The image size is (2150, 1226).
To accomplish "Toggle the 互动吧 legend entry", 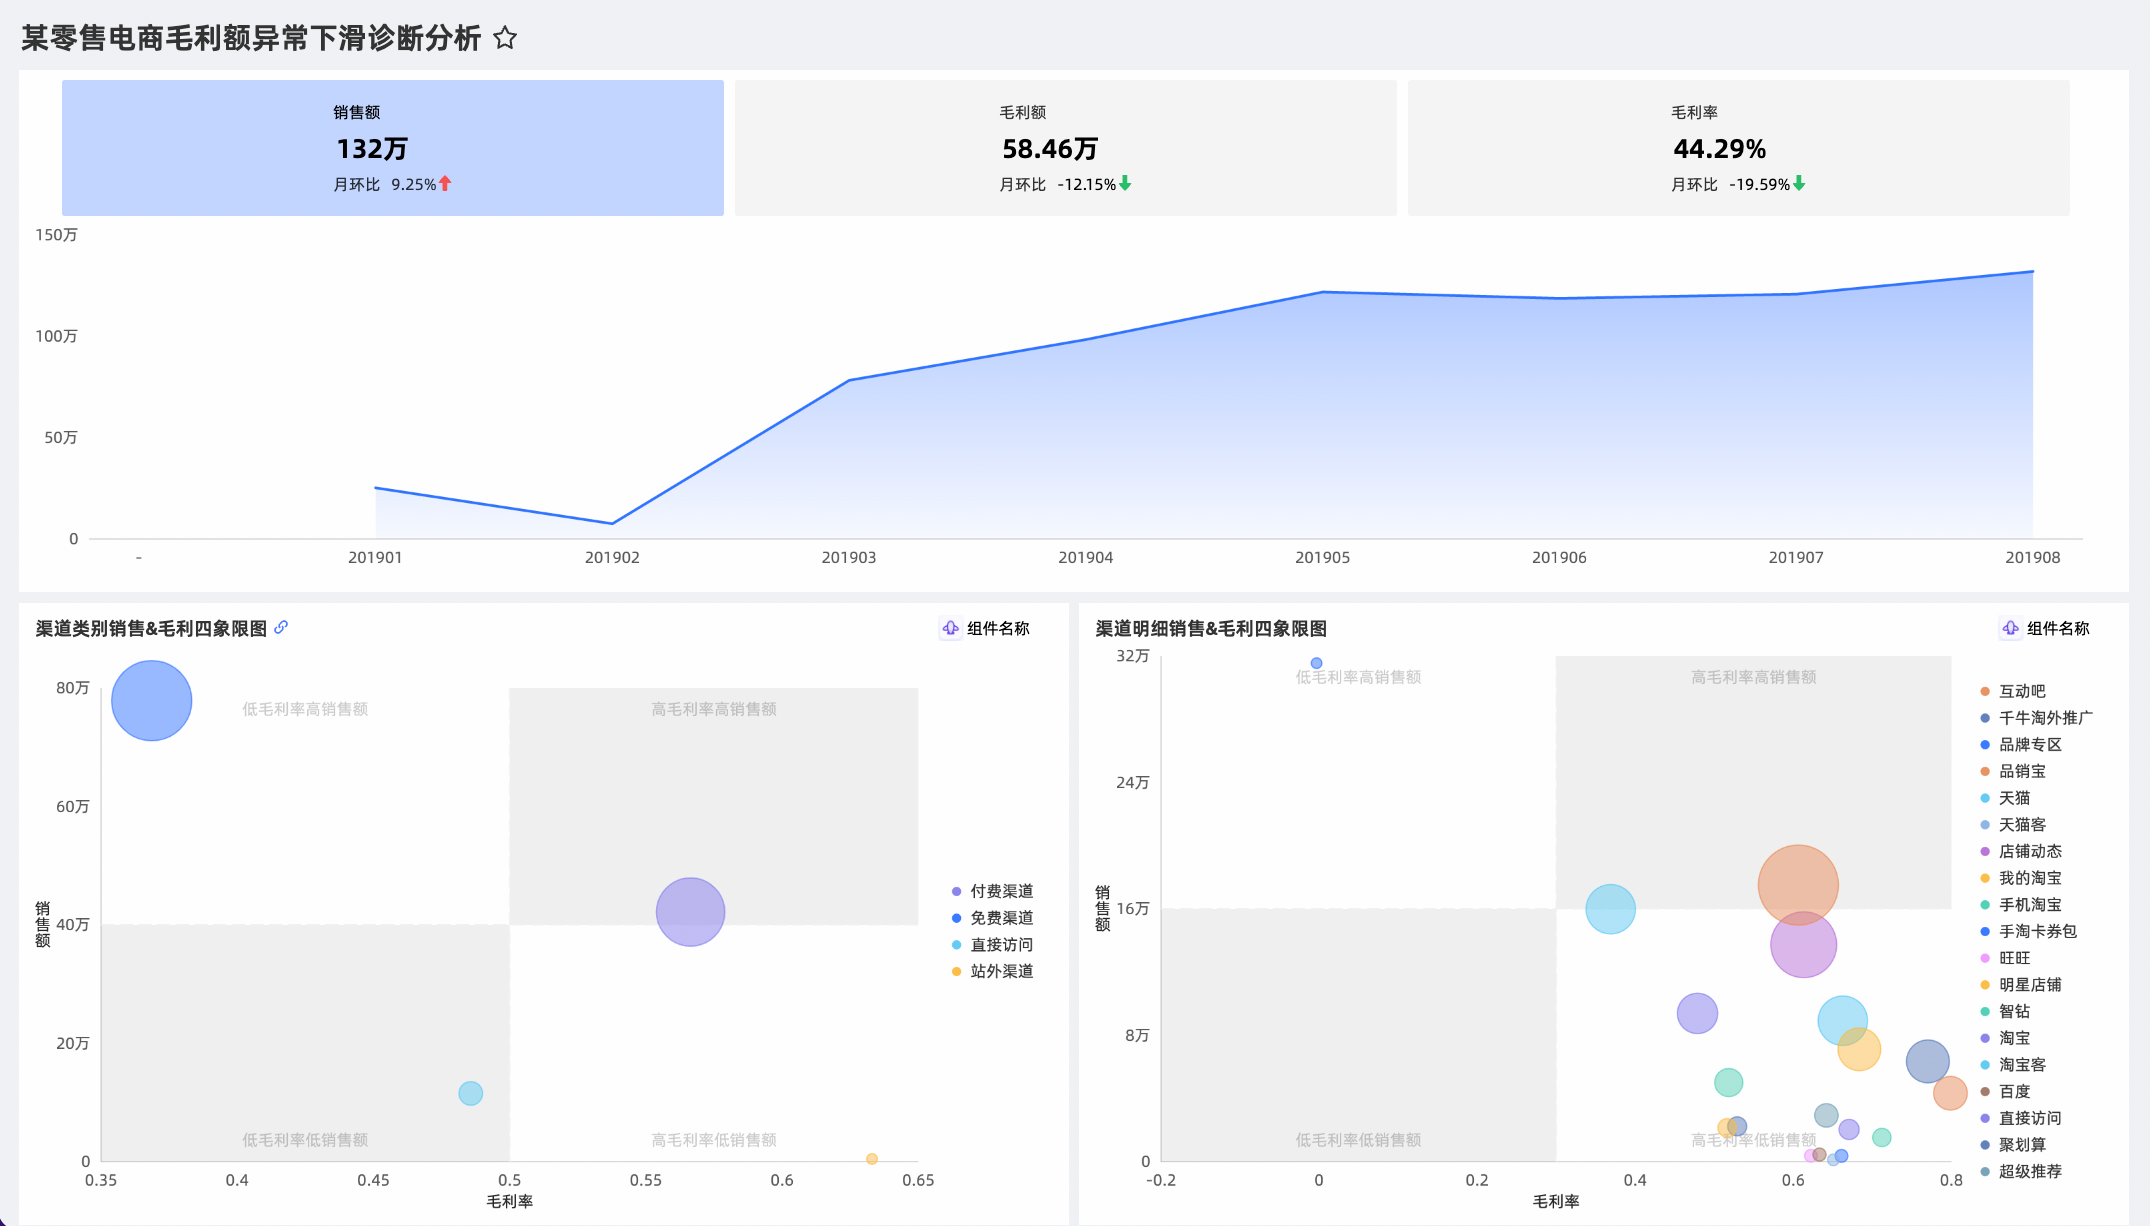I will point(2013,691).
